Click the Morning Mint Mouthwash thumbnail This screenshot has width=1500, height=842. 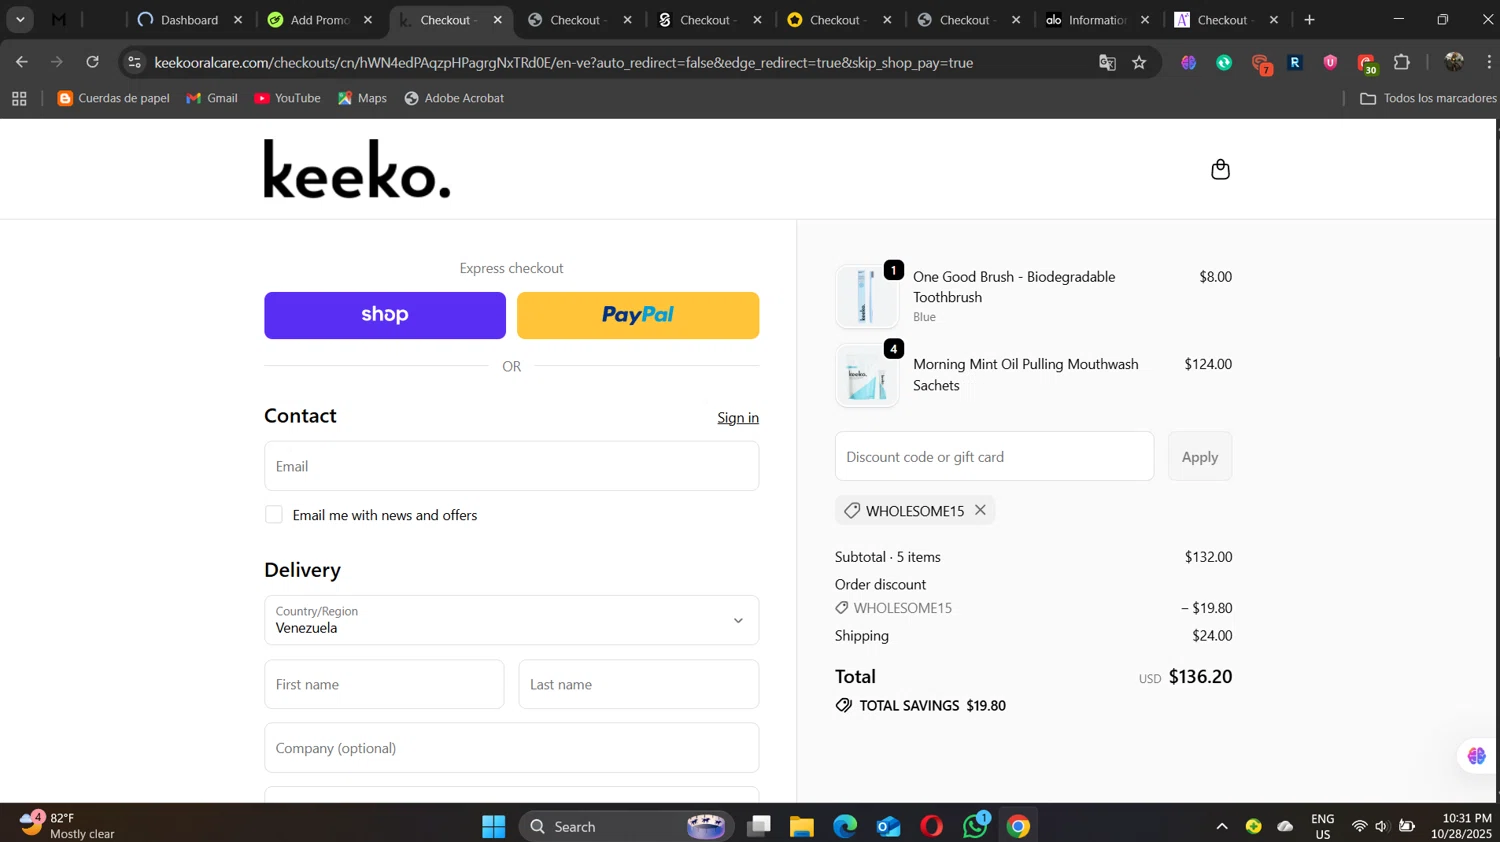pyautogui.click(x=867, y=375)
